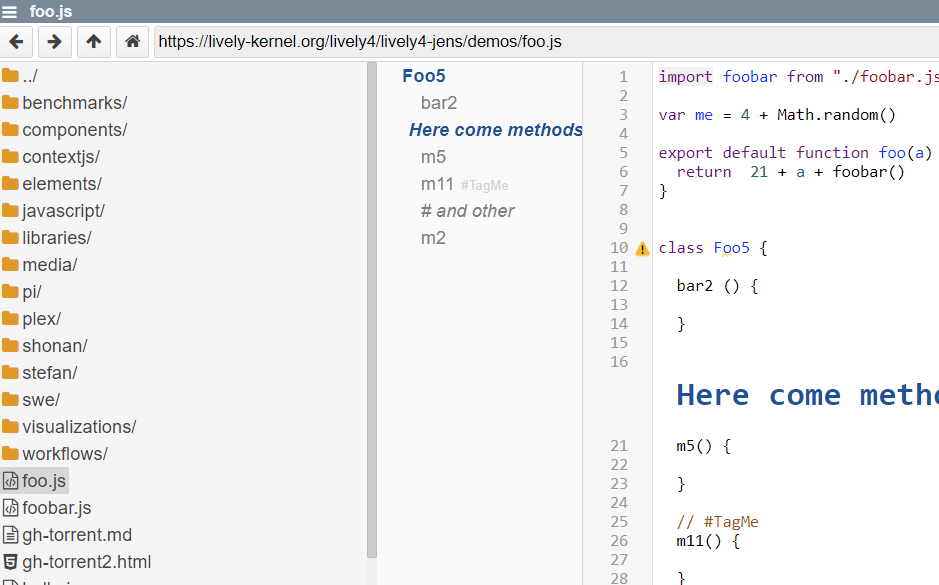The width and height of the screenshot is (939, 585).
Task: Open the components/ folder
Action: 74,130
